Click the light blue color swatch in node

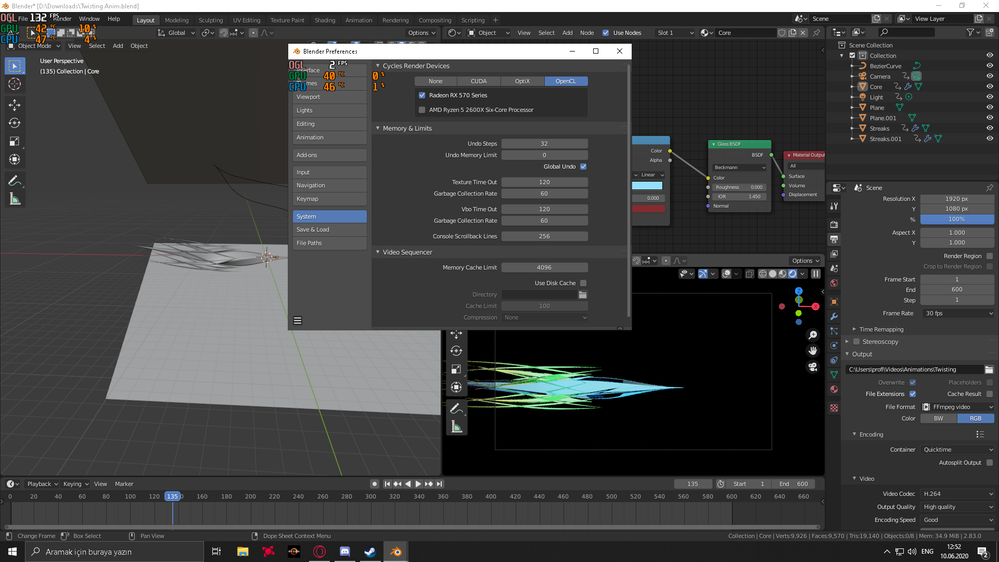[x=647, y=185]
